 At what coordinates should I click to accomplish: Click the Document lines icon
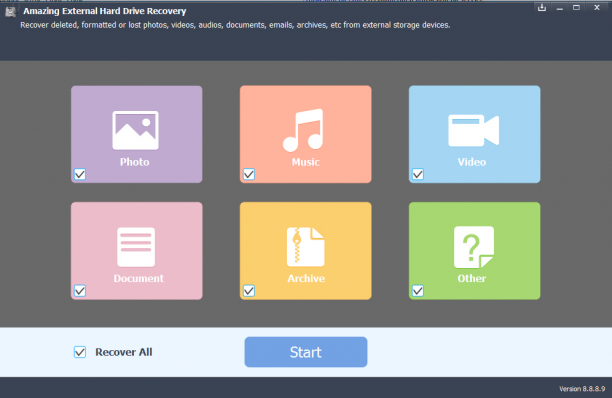coord(136,247)
